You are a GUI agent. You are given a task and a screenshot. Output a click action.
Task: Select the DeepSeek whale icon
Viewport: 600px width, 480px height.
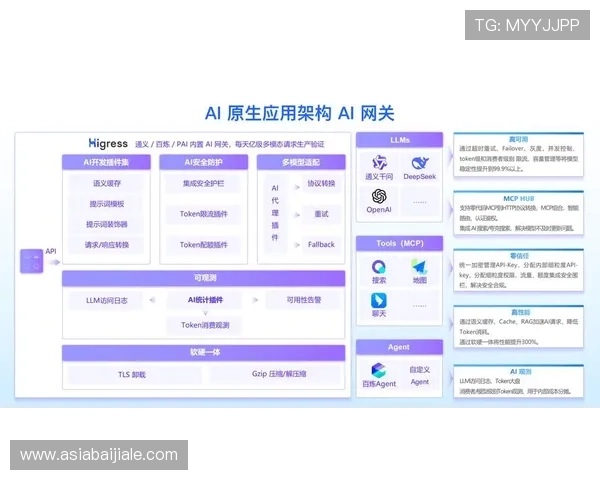coord(420,163)
